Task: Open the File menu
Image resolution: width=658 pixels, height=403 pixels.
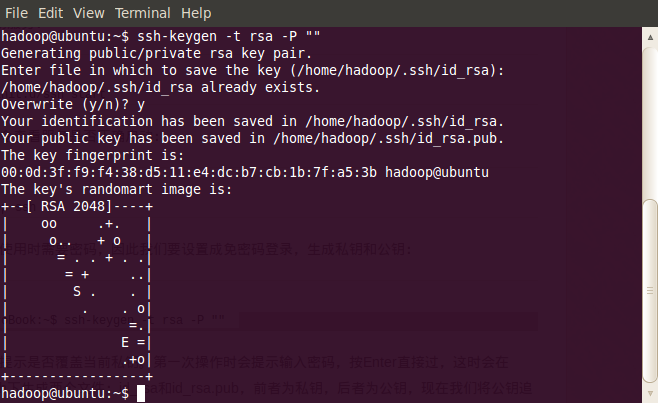Action: (x=16, y=13)
